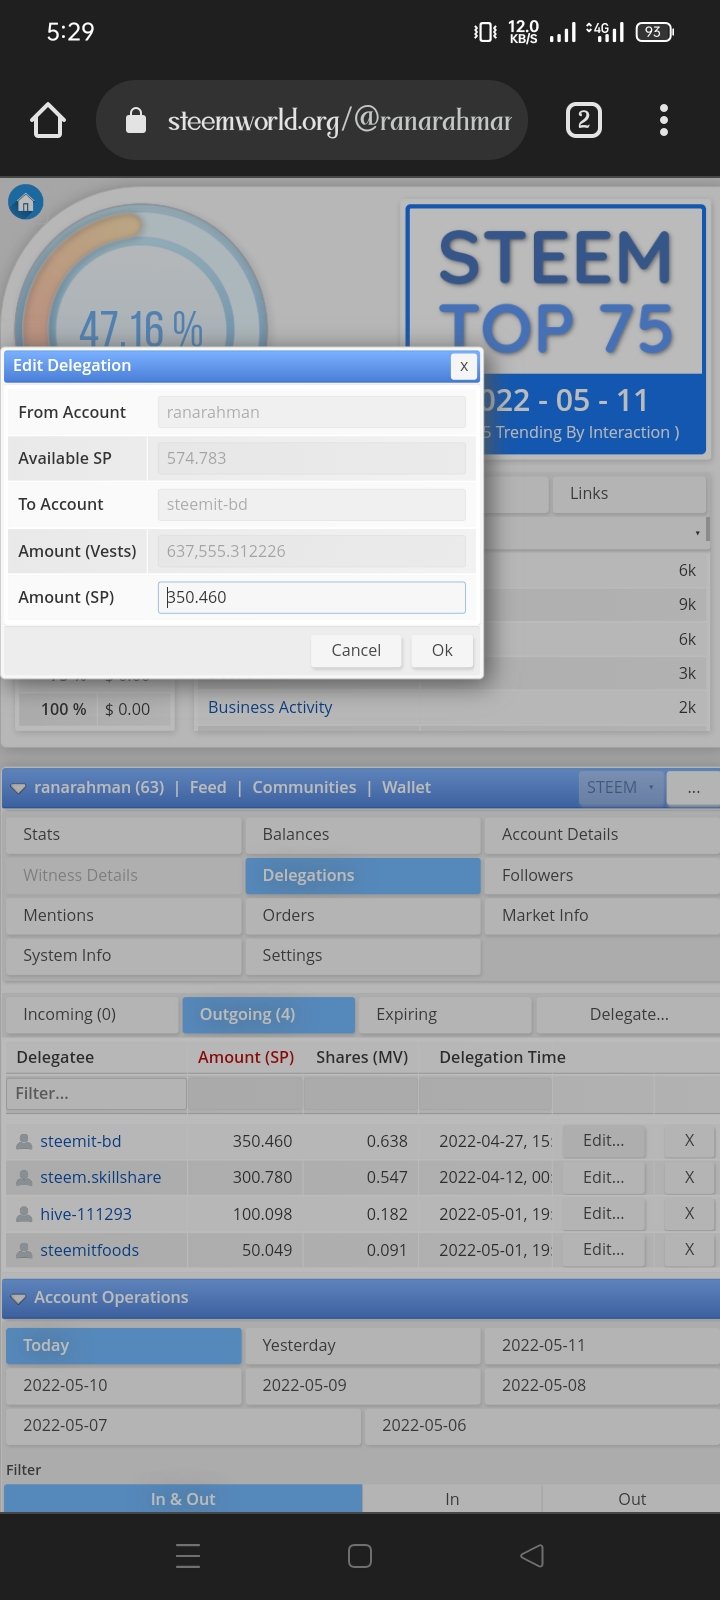Remove the steem.skillshare delegation with X
720x1600 pixels.
click(689, 1177)
